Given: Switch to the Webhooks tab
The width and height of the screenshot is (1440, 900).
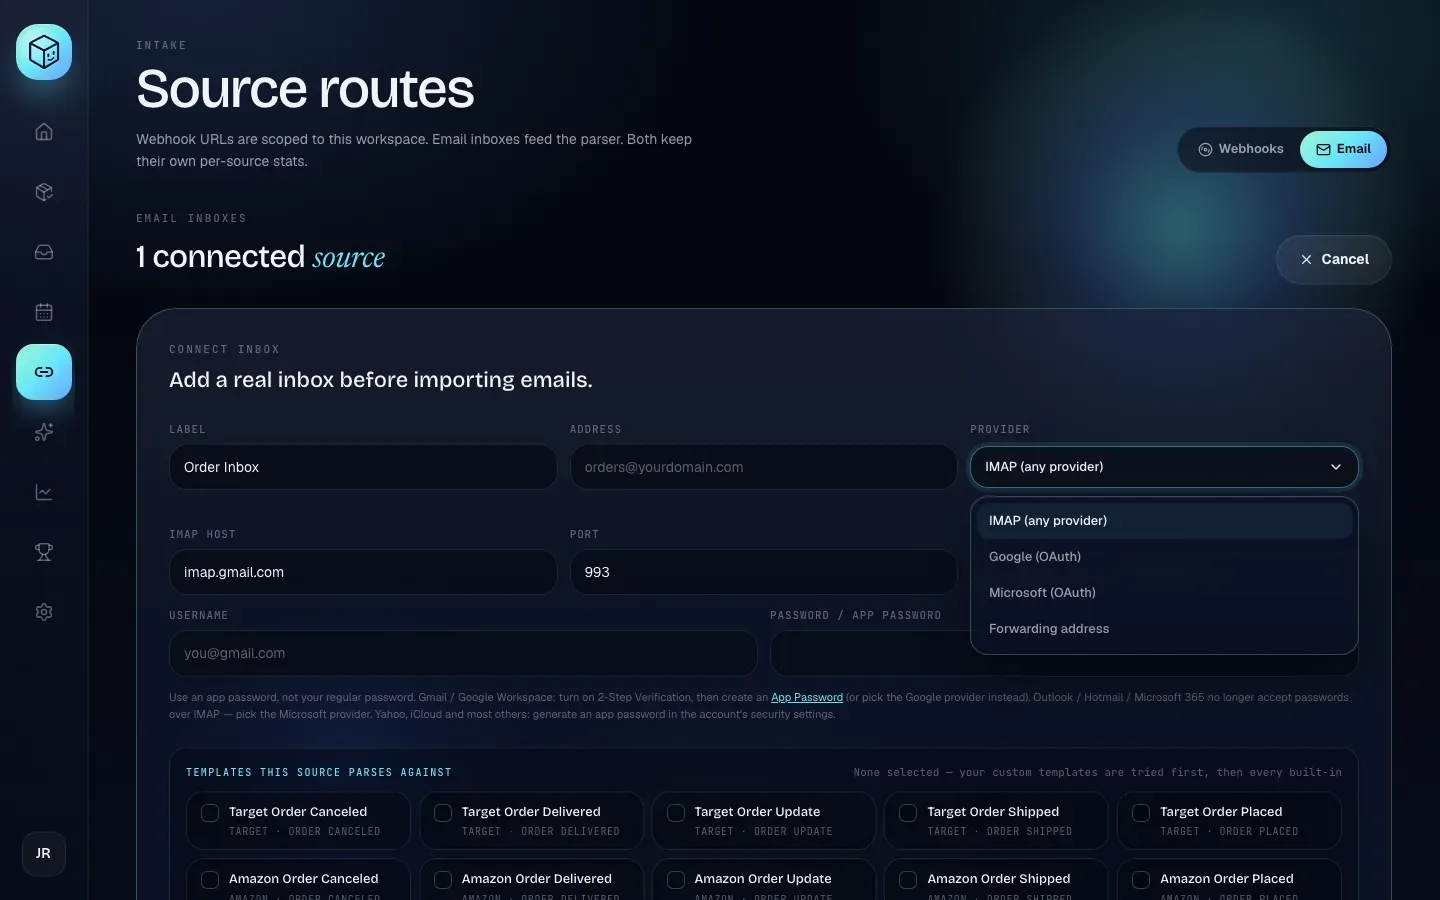Looking at the screenshot, I should coord(1241,149).
